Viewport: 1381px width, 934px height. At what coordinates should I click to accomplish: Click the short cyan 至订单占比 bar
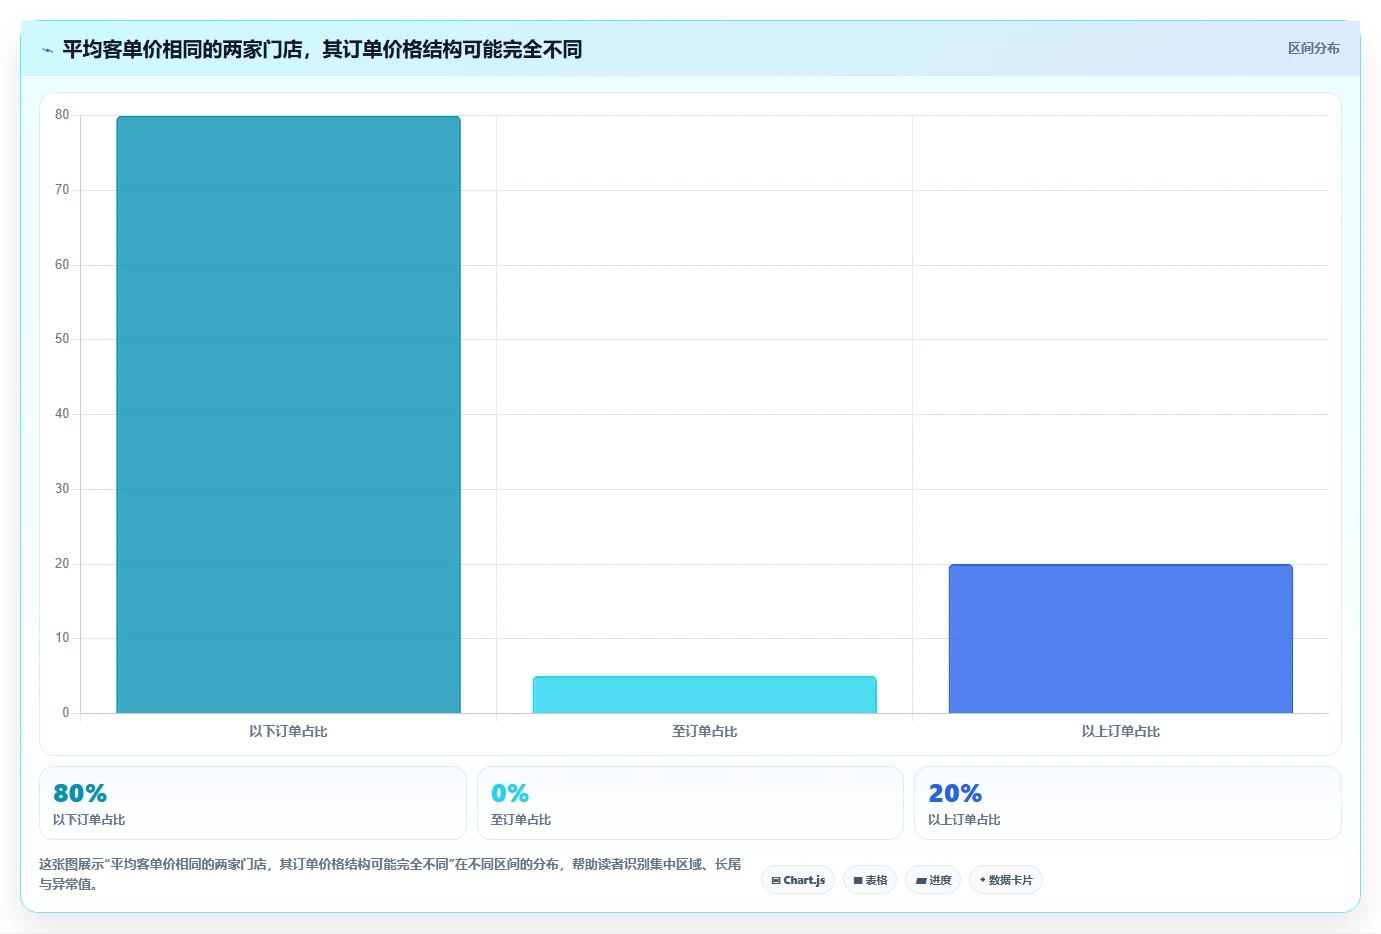[704, 695]
